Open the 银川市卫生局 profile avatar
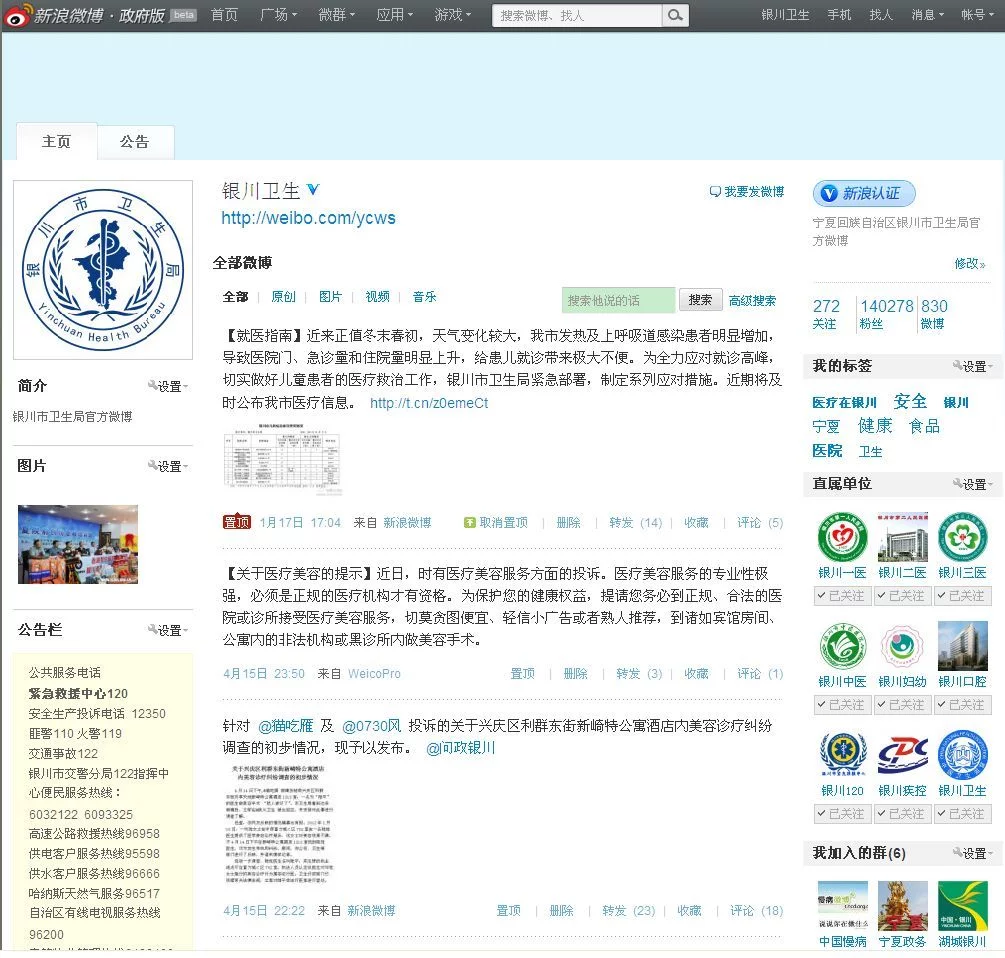This screenshot has width=1005, height=958. (x=103, y=270)
